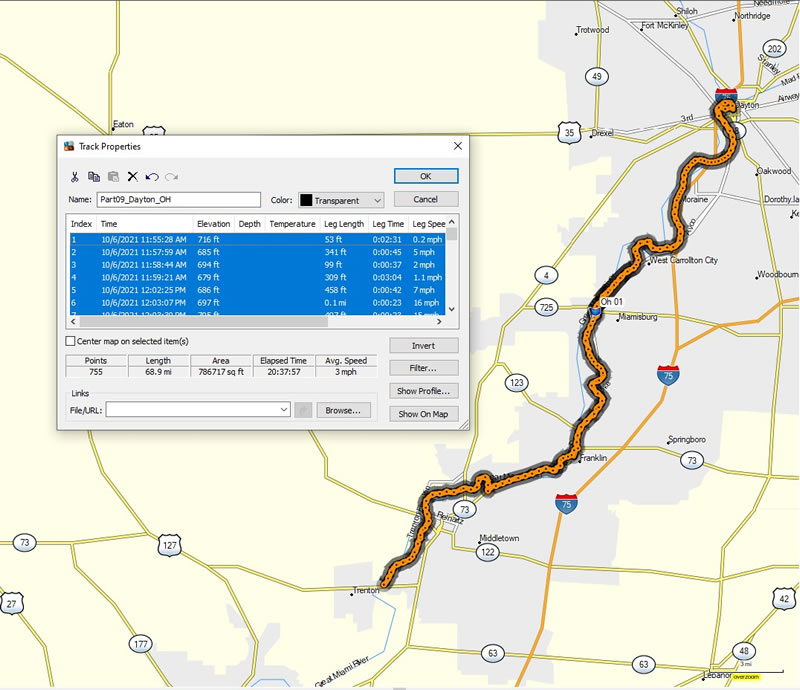Click the Eaton city label on map
This screenshot has height=690, width=800.
pyautogui.click(x=123, y=124)
